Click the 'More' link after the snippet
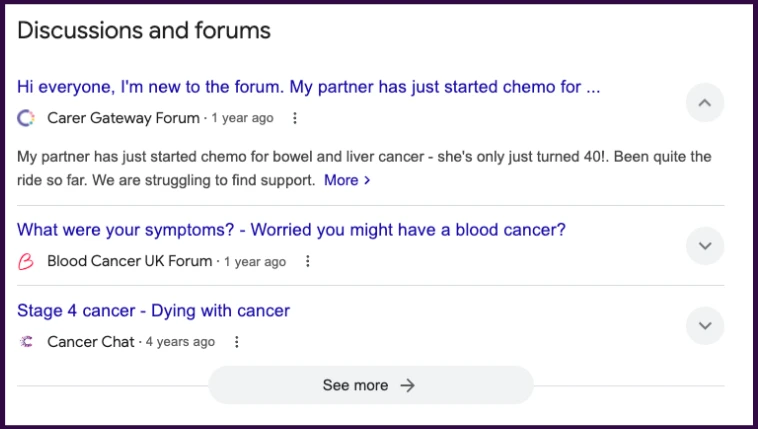Viewport: 758px width, 429px height. [x=347, y=180]
